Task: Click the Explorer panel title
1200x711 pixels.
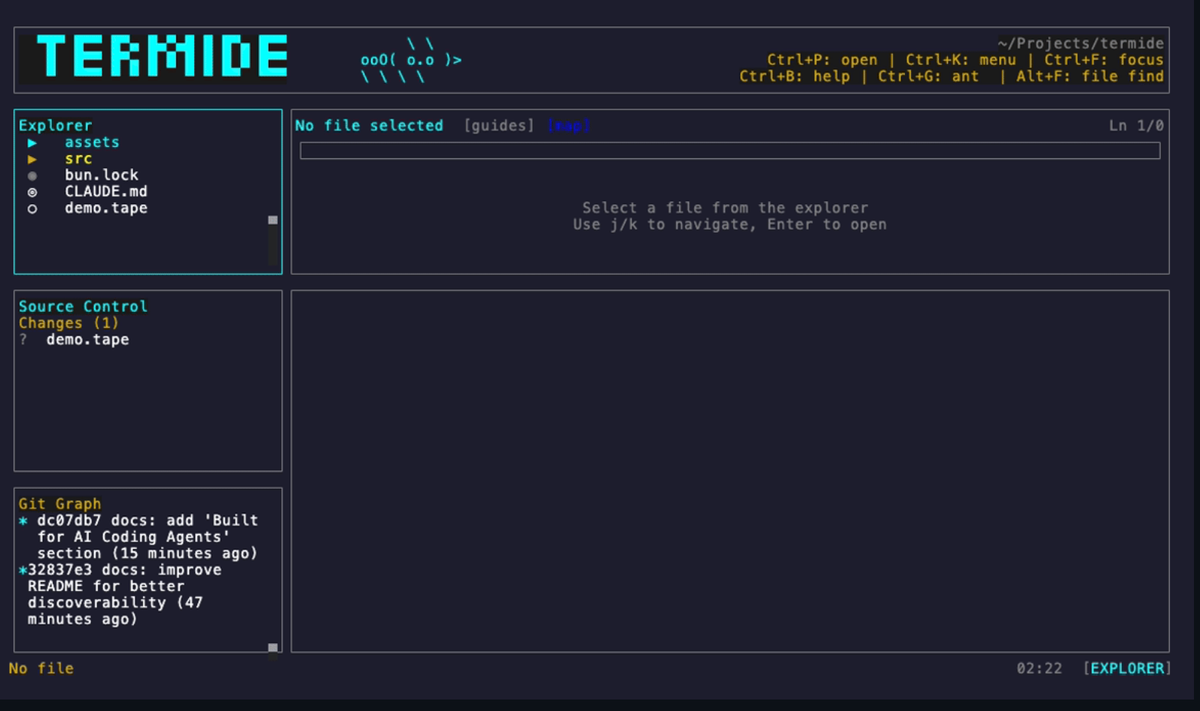Action: tap(55, 125)
